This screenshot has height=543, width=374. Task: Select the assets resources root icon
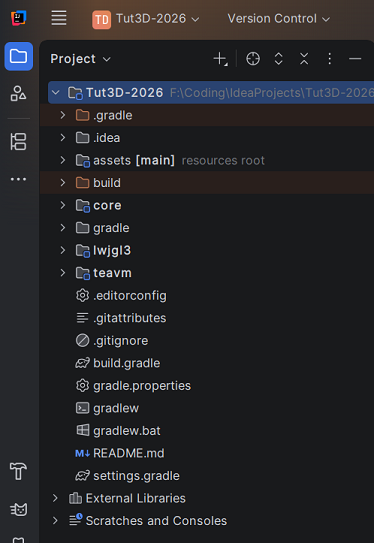tap(83, 160)
